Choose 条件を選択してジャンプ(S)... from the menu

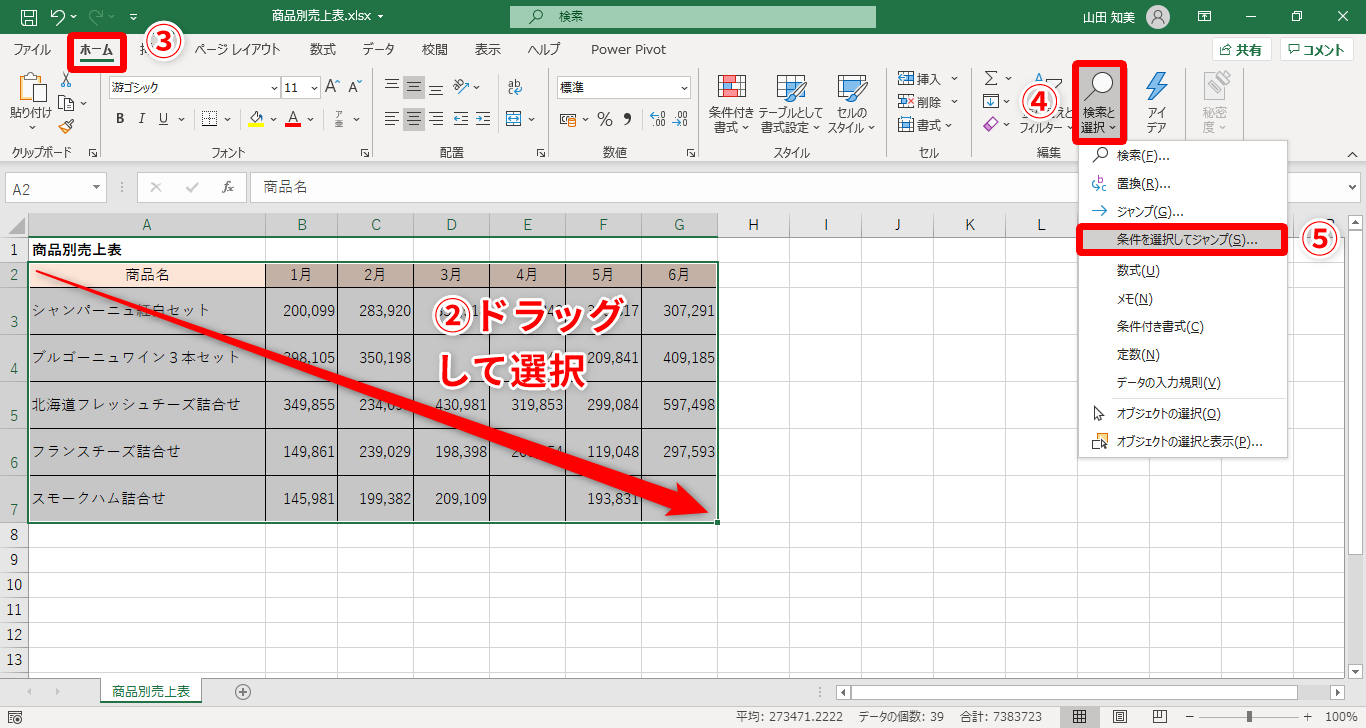(1182, 240)
